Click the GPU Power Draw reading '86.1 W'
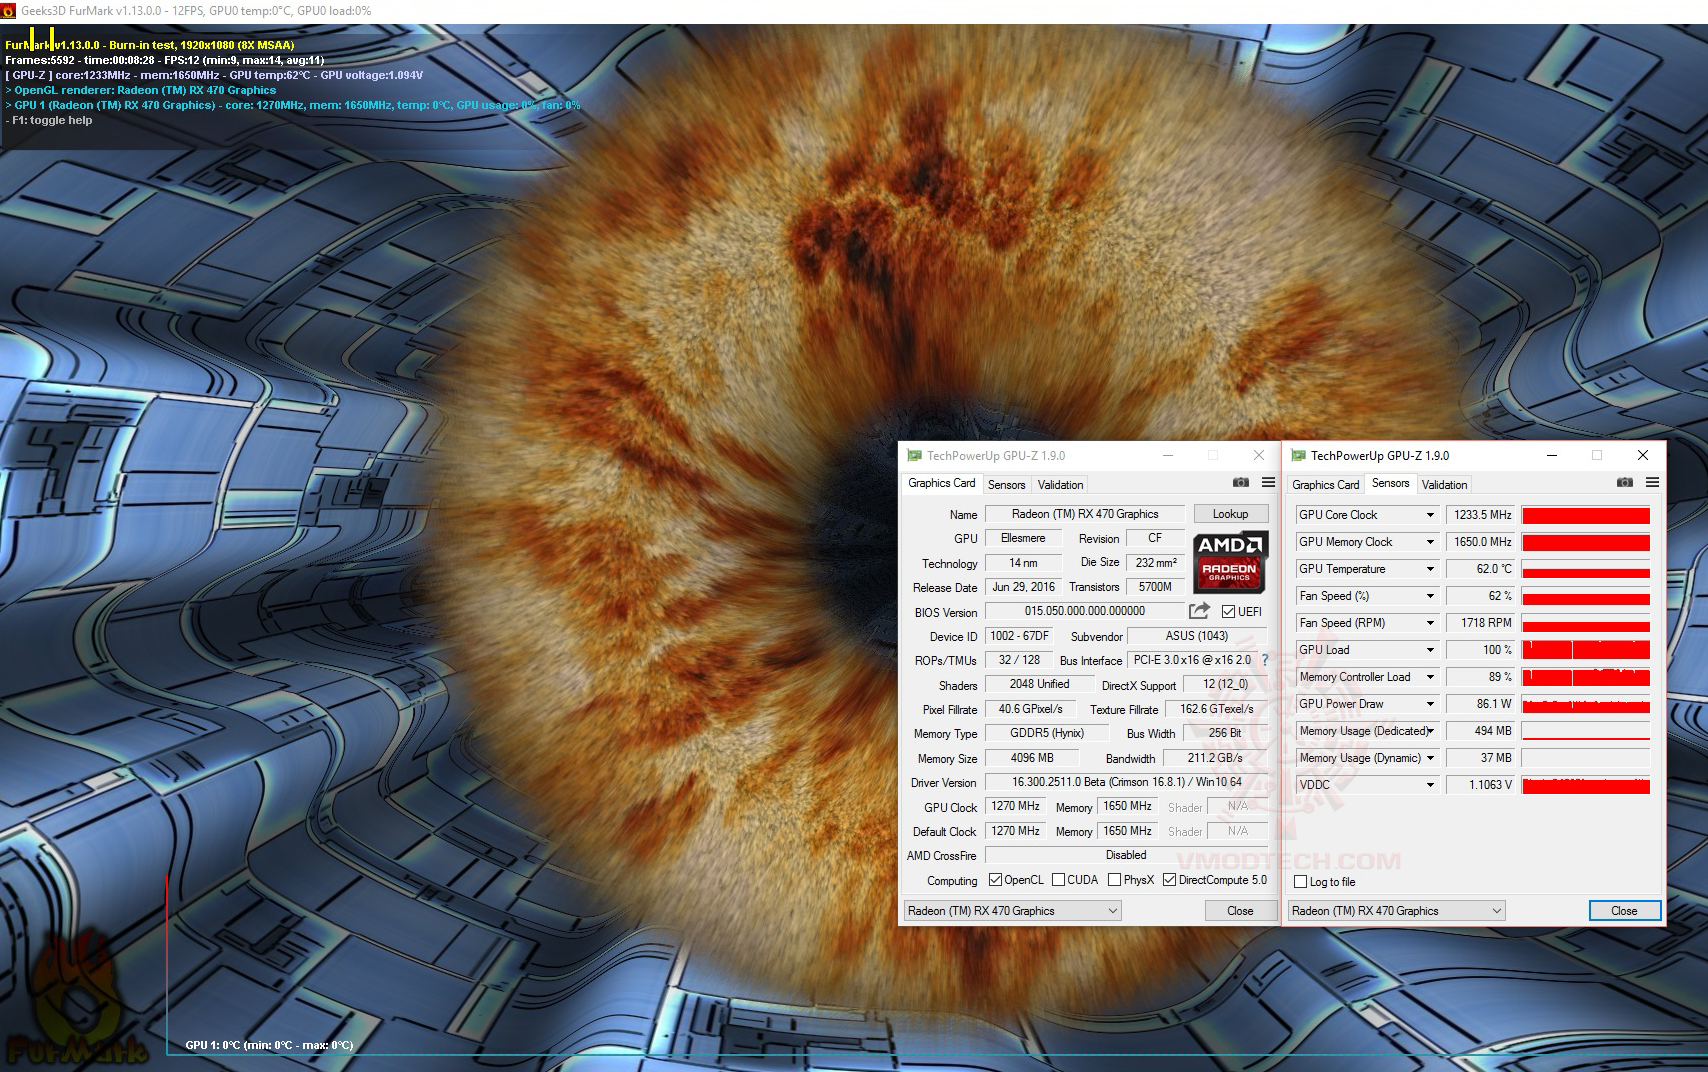 pos(1482,704)
